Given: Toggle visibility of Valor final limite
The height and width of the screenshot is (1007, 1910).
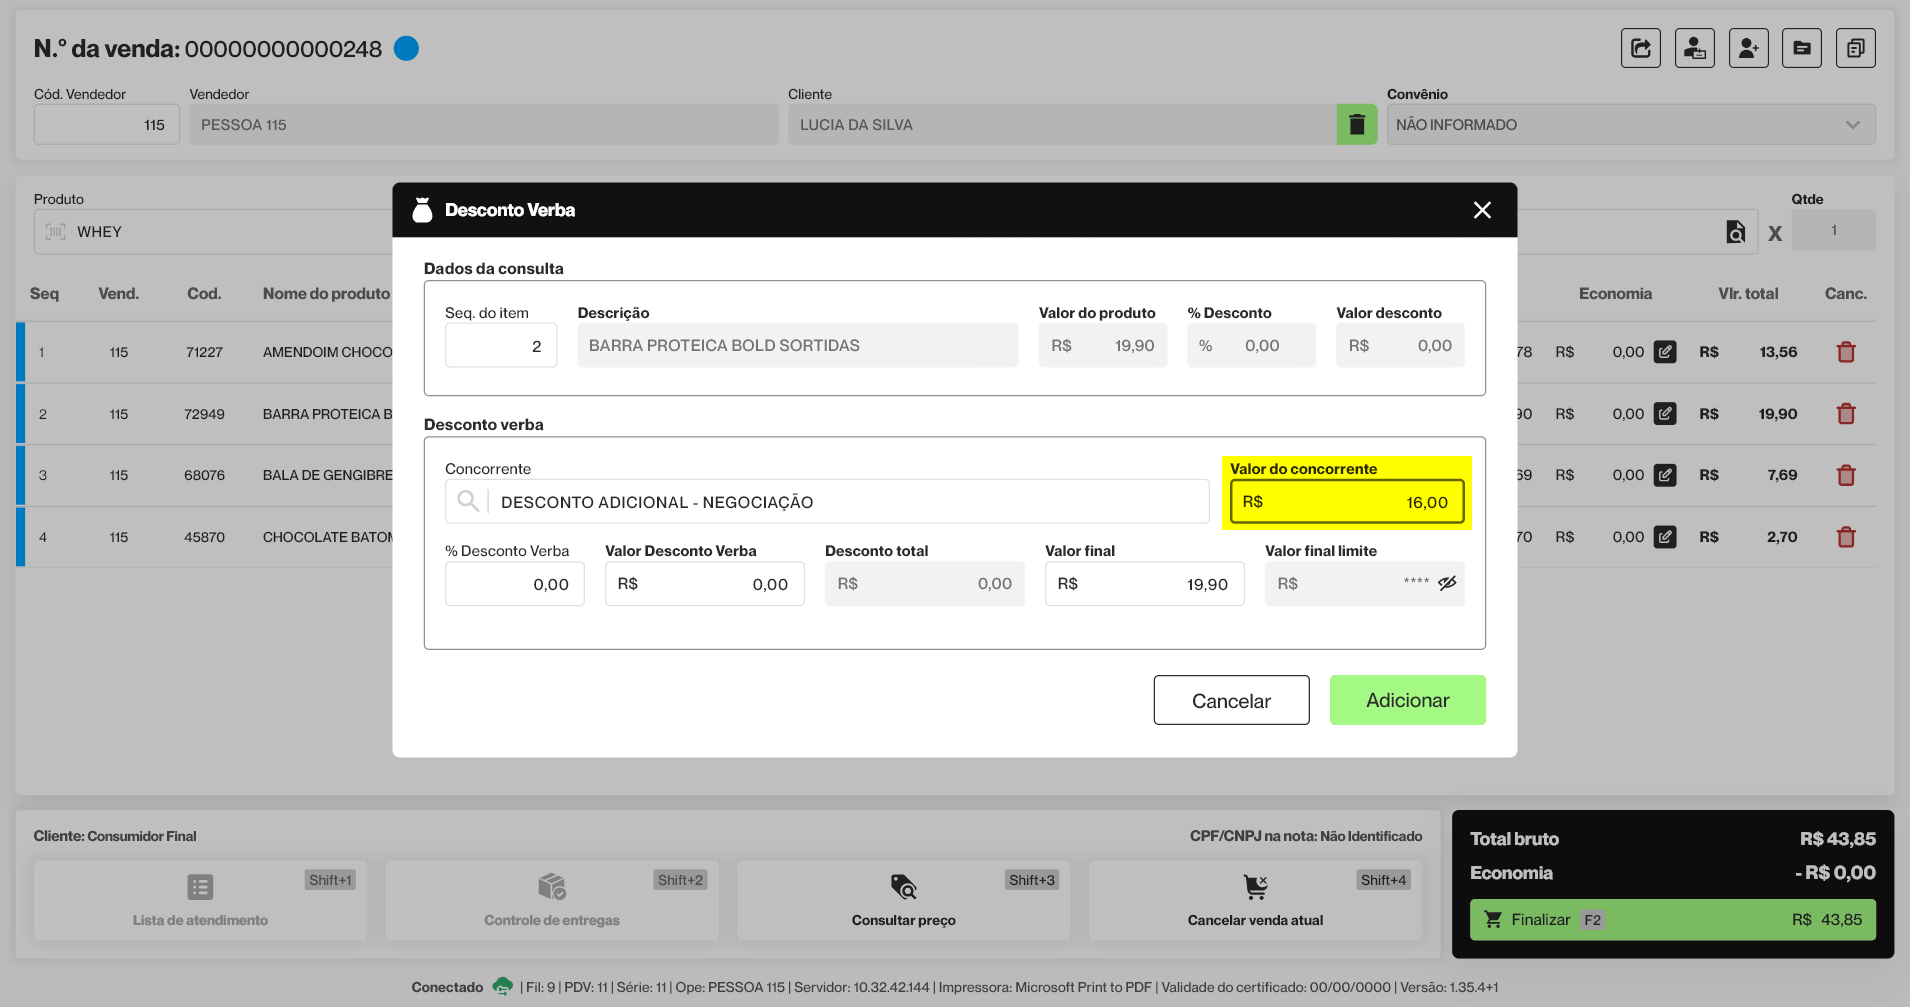Looking at the screenshot, I should coord(1447,583).
